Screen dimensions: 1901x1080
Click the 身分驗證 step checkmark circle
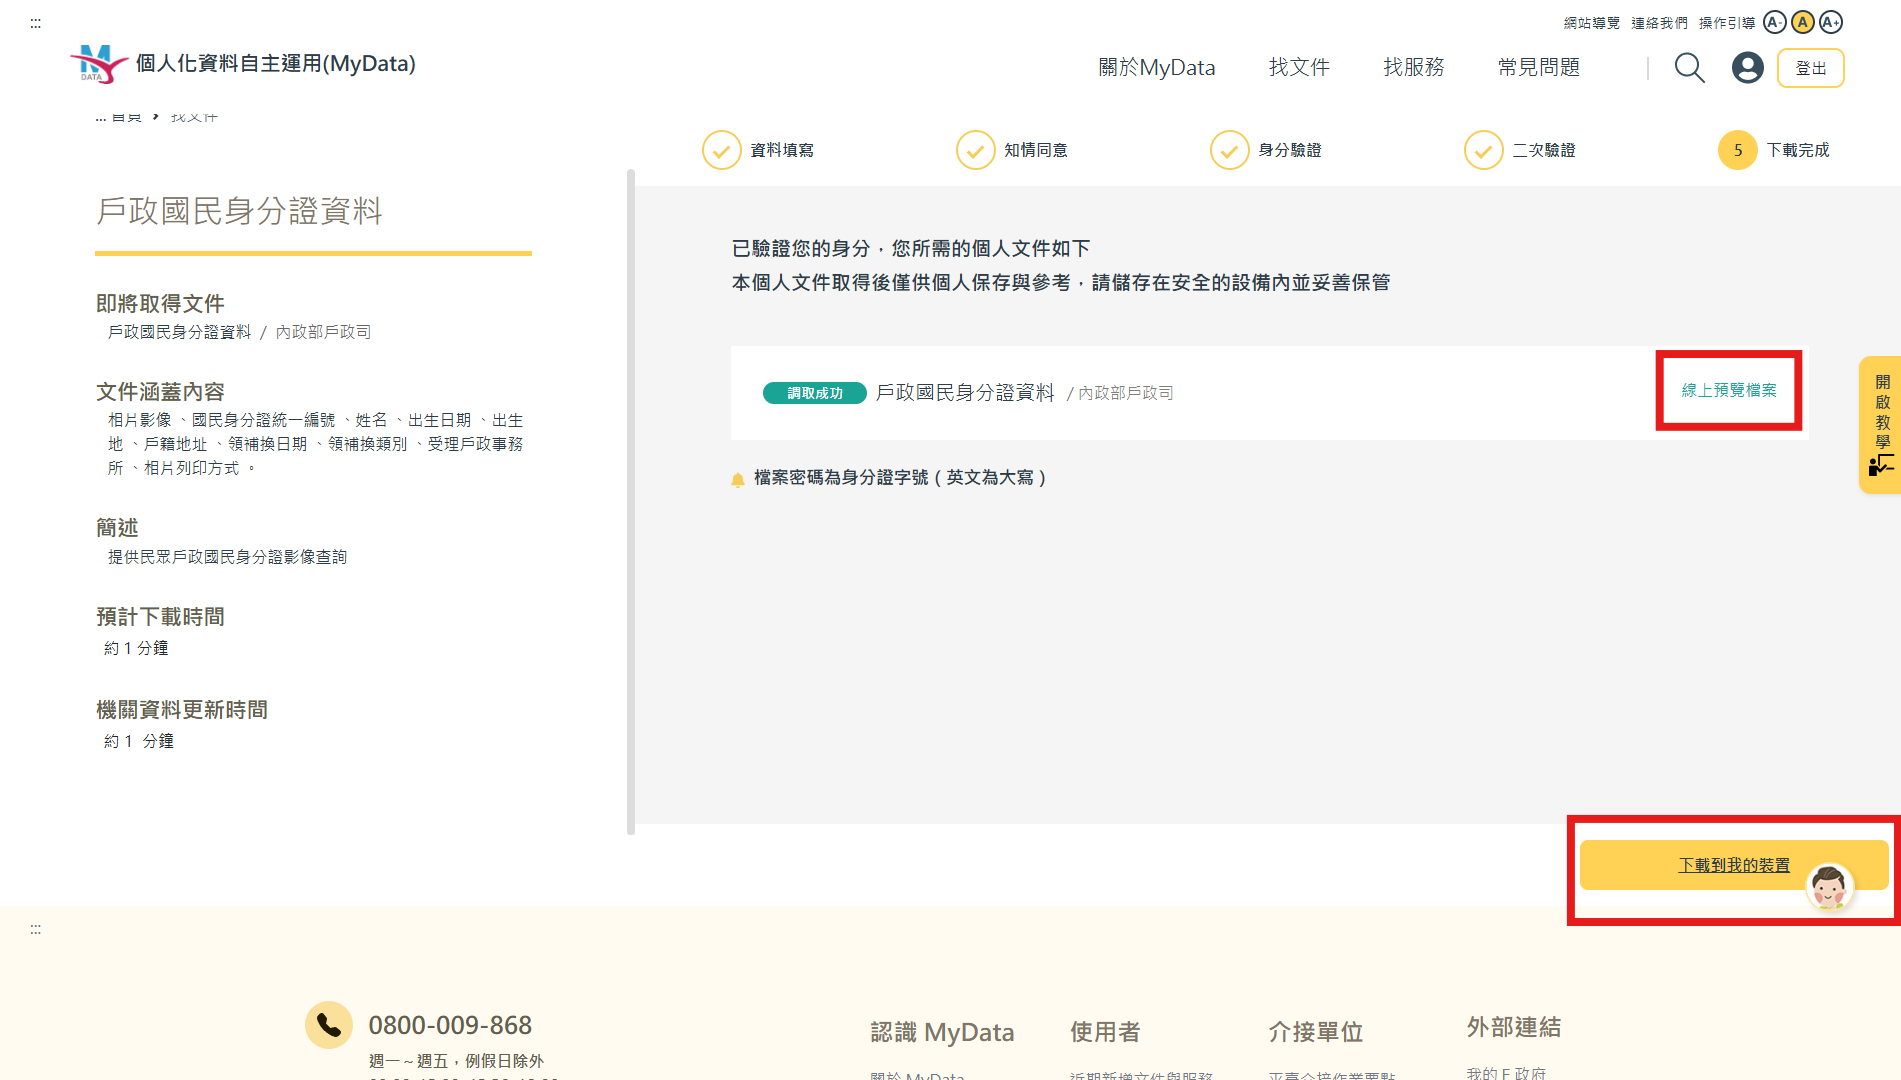point(1229,150)
